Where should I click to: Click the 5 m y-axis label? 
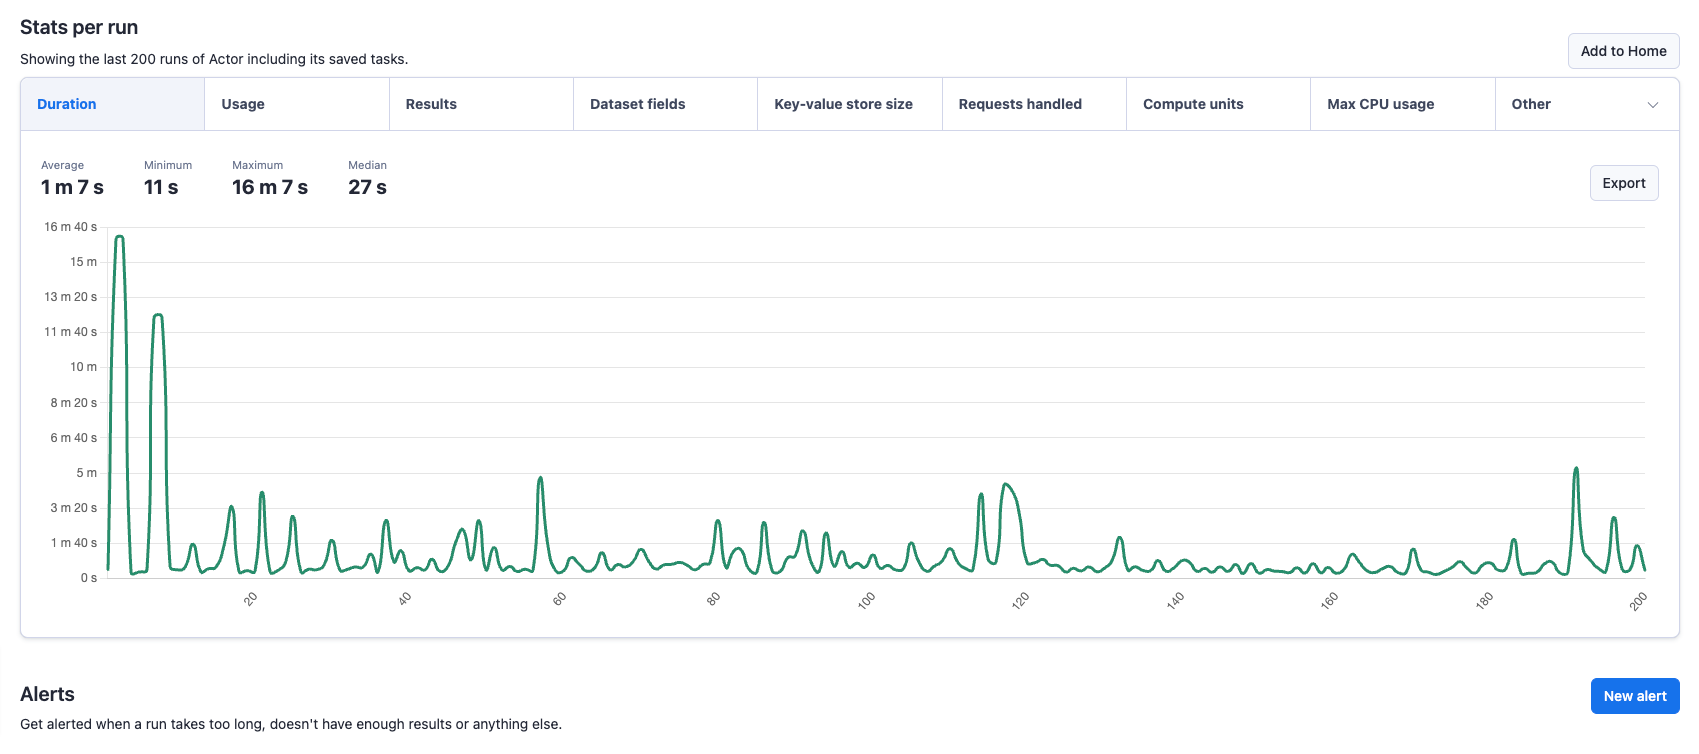86,473
